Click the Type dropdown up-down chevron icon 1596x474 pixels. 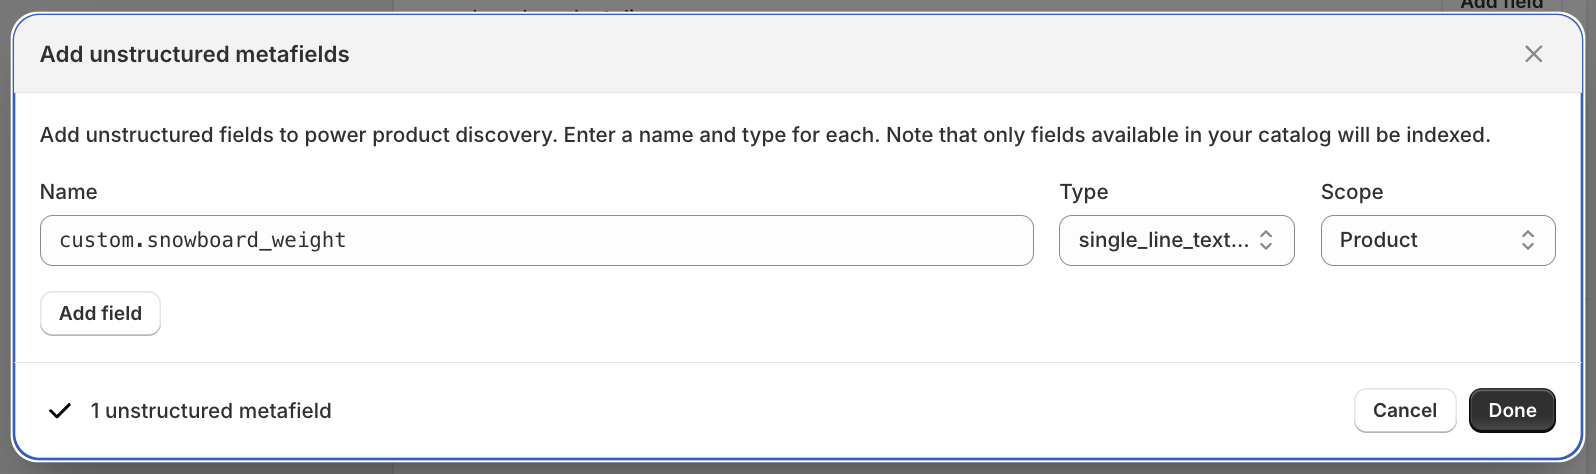coord(1266,240)
